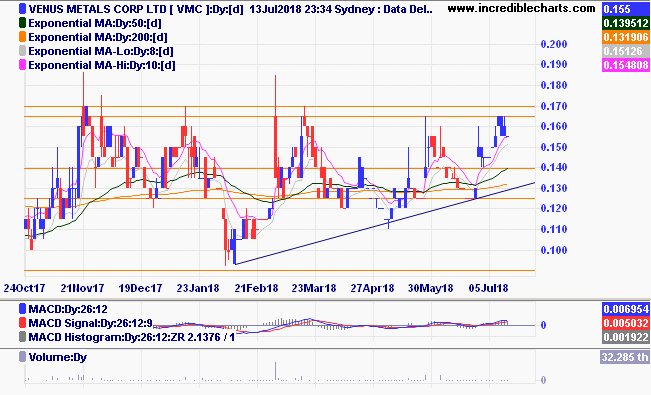651x395 pixels.
Task: Click the 0.001922 MACD Histogram value box
Action: (x=626, y=337)
